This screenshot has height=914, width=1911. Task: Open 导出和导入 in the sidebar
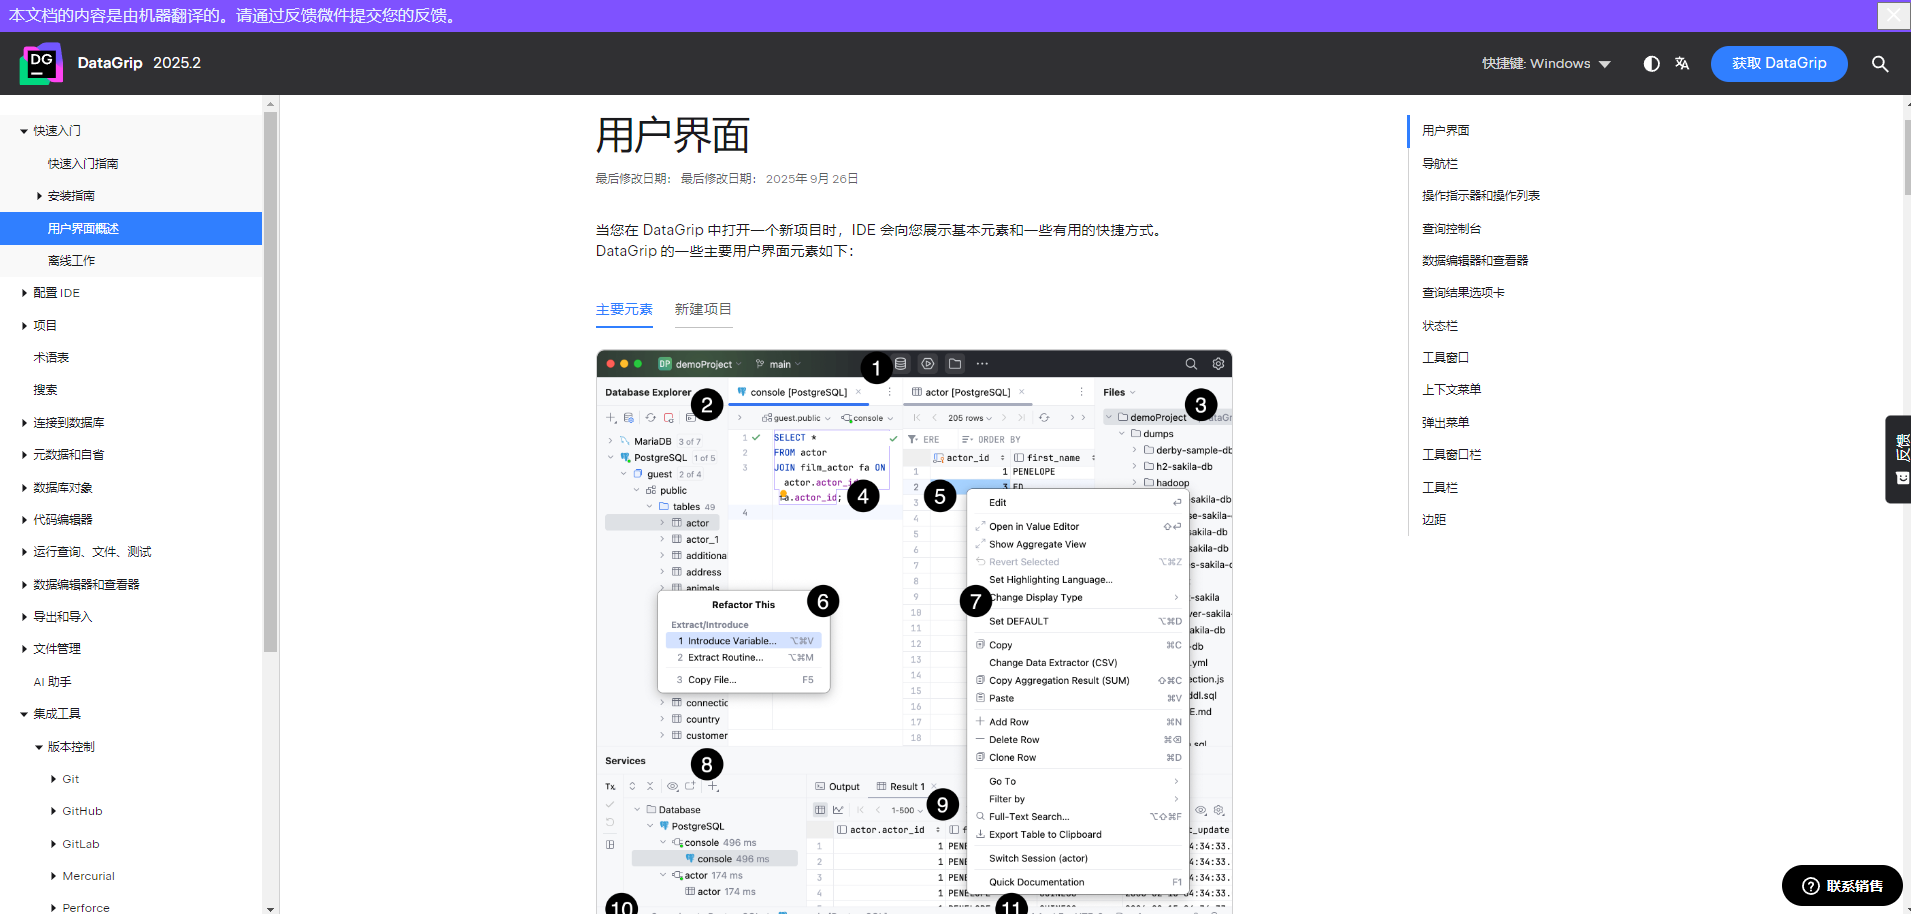[62, 617]
